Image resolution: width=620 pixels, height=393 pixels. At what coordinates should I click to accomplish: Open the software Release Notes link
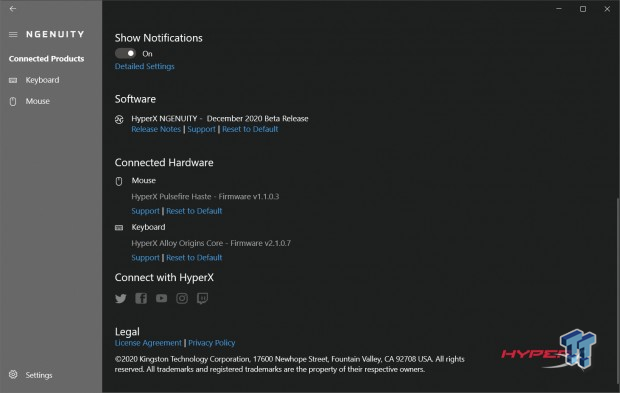point(156,129)
